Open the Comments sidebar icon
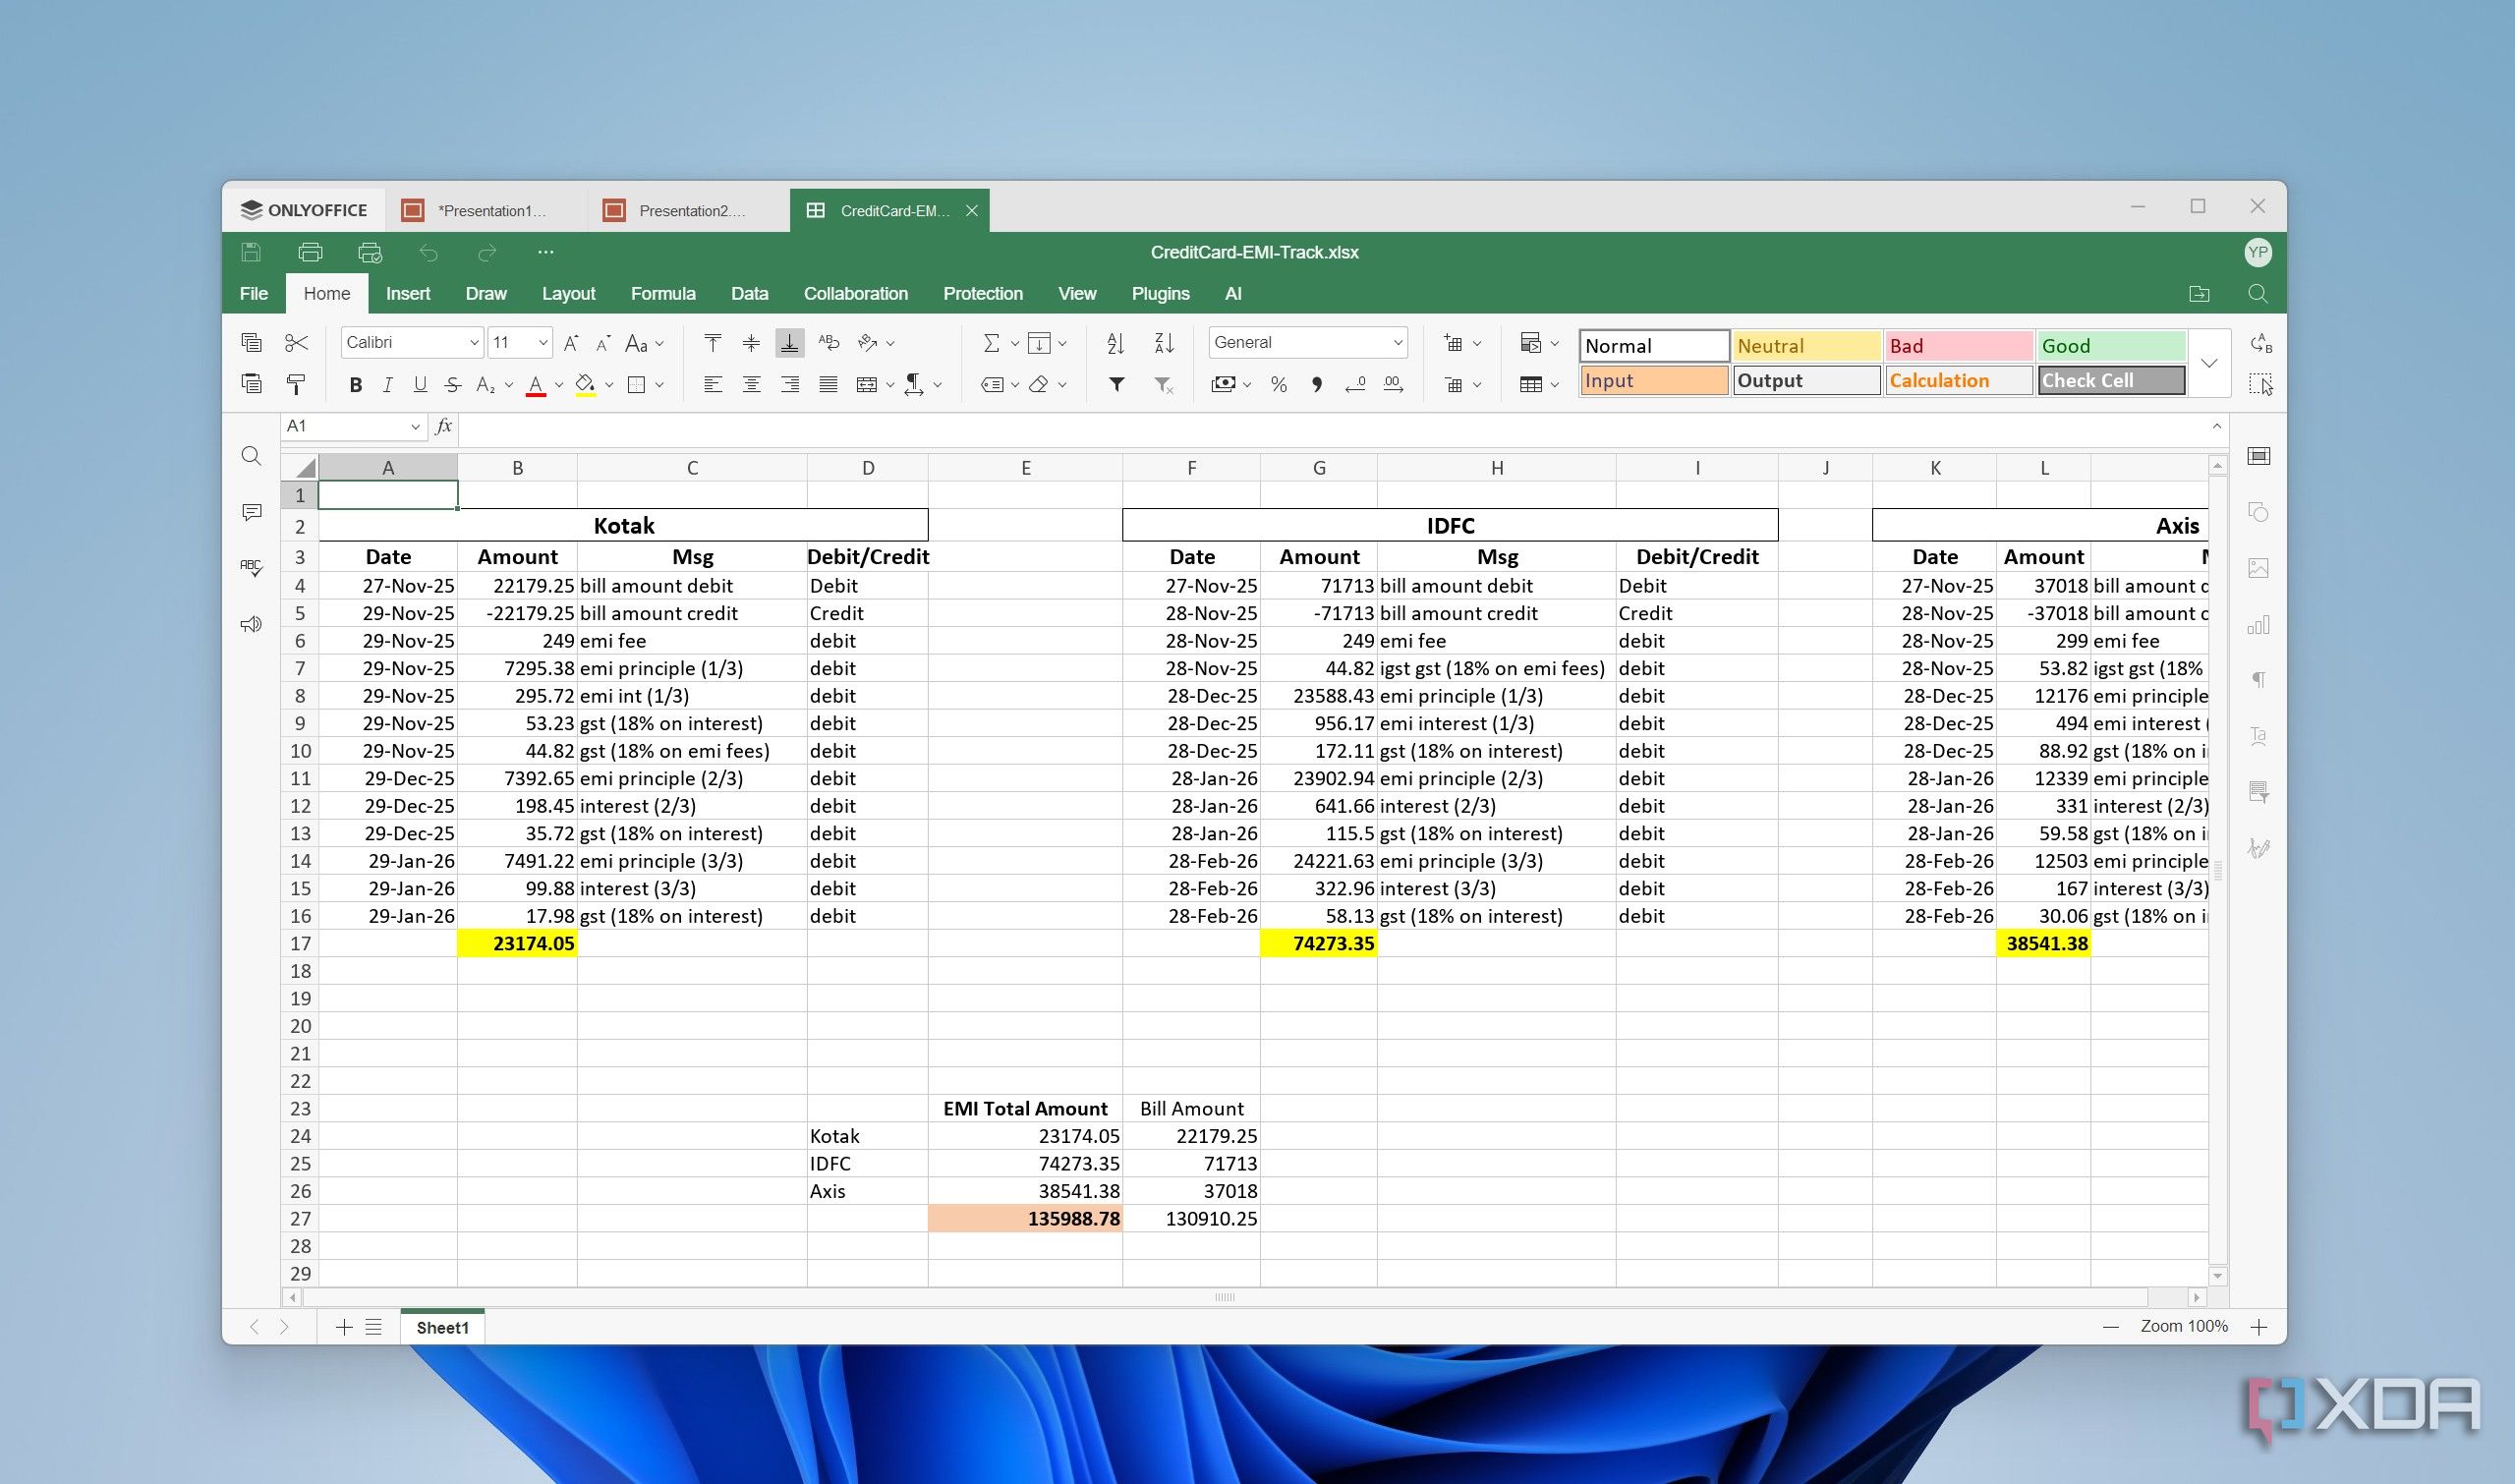 [x=251, y=512]
